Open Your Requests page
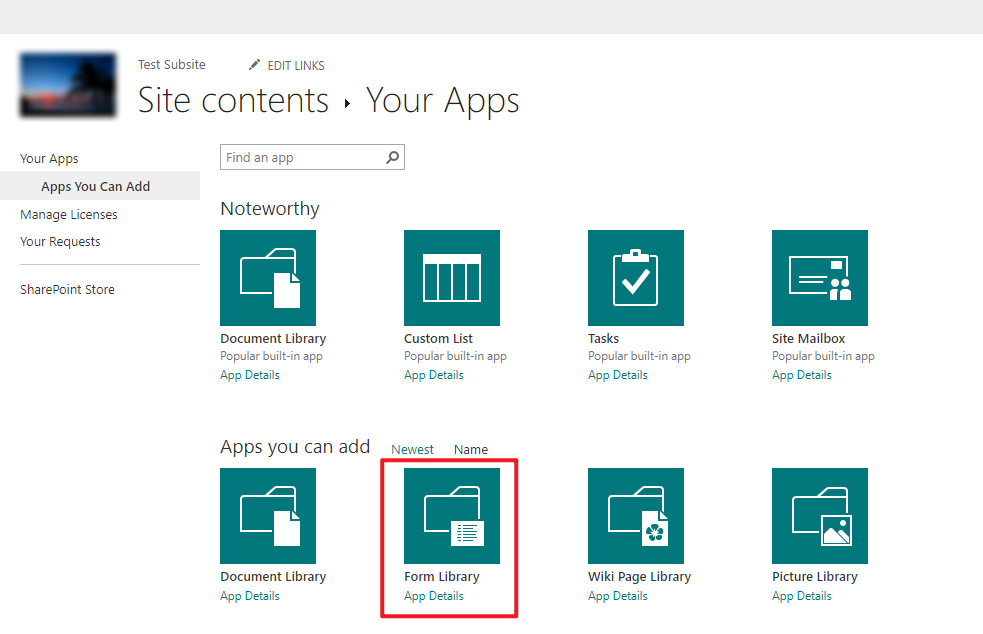Viewport: 983px width, 634px height. coord(60,241)
